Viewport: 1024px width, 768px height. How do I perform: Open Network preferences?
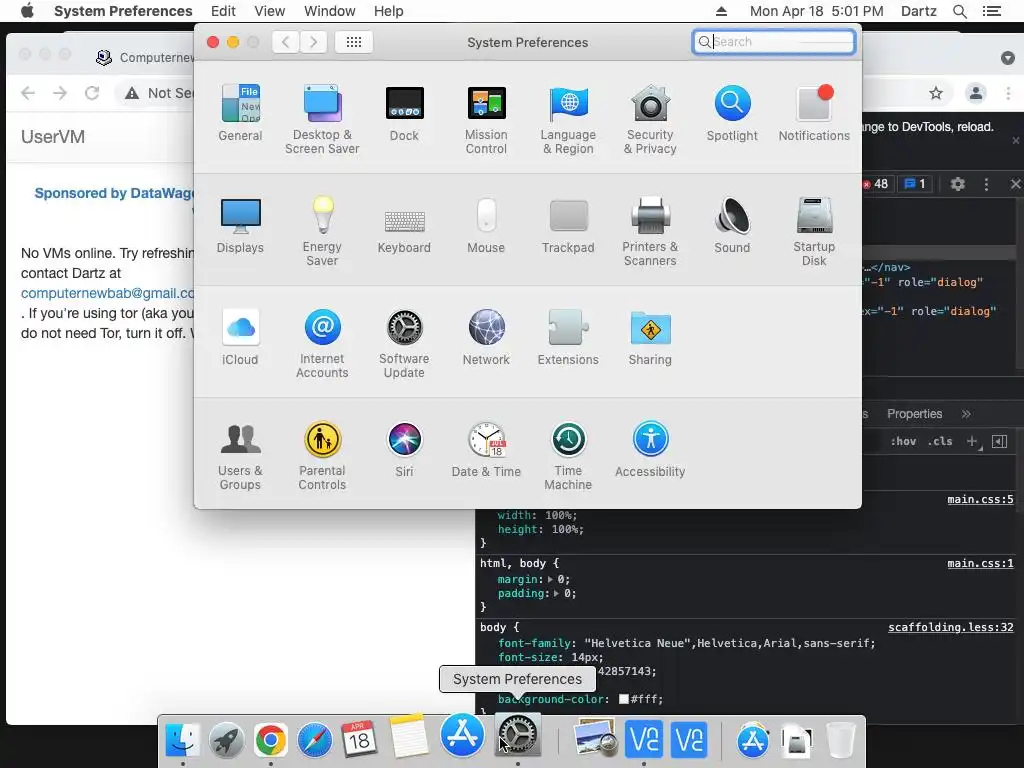coord(486,337)
